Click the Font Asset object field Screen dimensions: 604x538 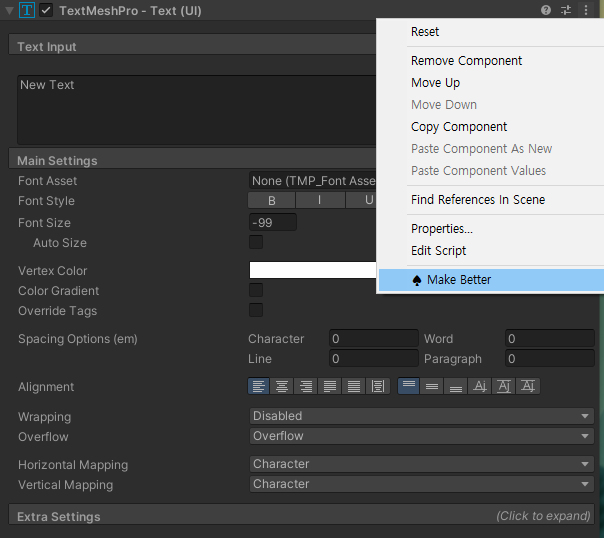tap(312, 181)
